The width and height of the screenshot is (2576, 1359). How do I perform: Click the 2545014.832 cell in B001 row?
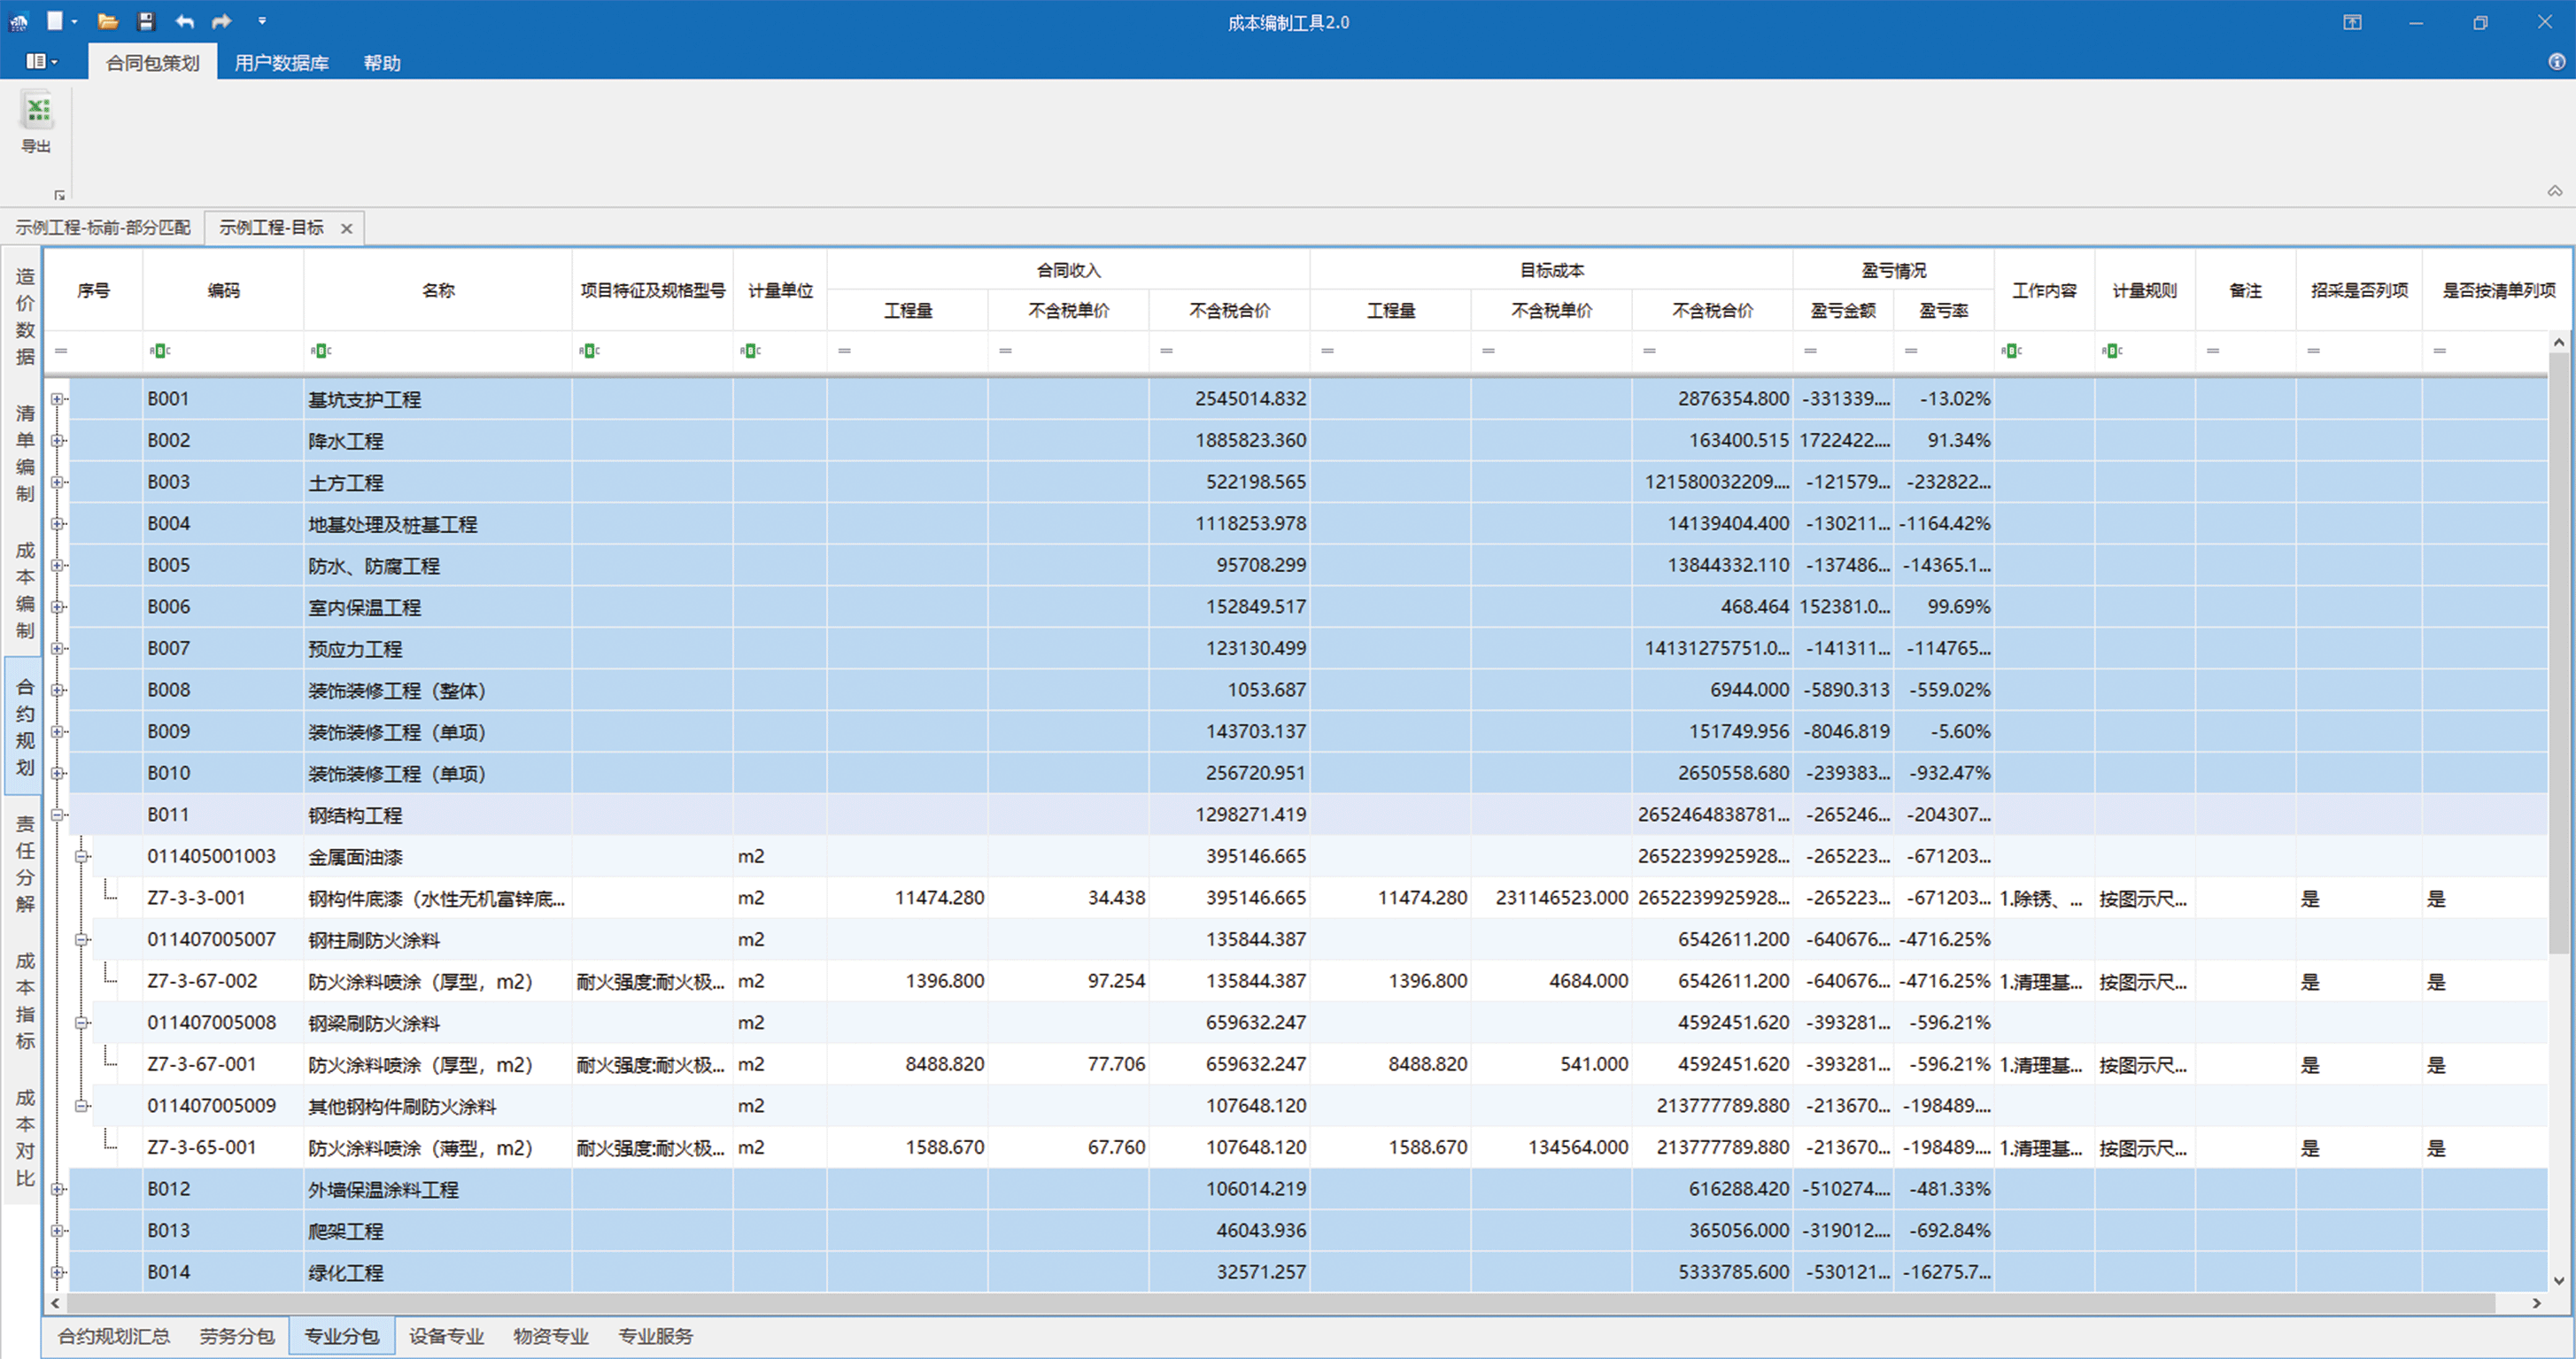[1229, 399]
